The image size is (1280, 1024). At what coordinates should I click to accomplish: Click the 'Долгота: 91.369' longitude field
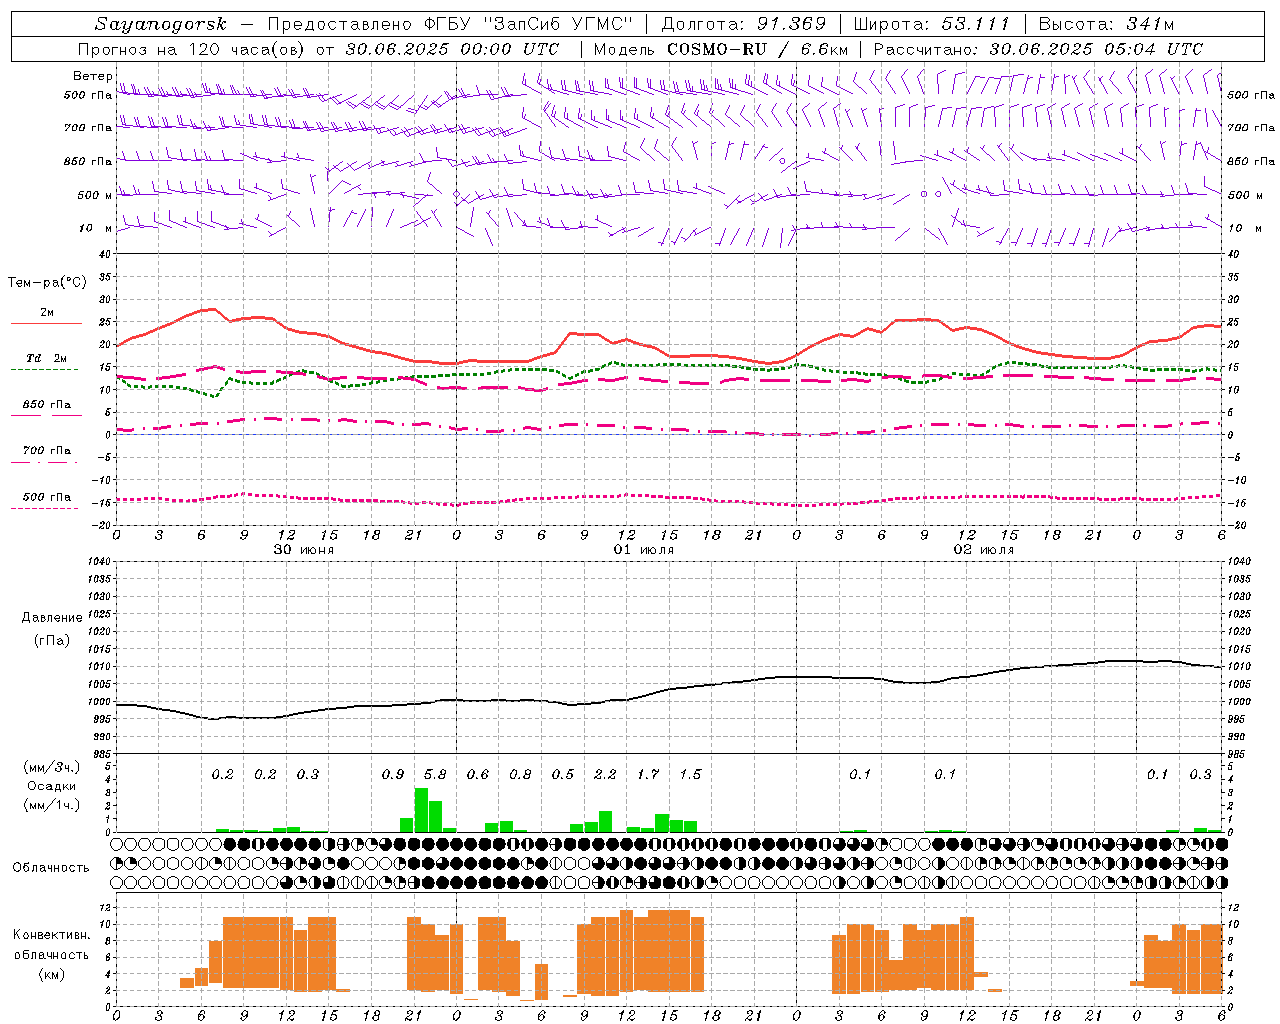tap(744, 24)
